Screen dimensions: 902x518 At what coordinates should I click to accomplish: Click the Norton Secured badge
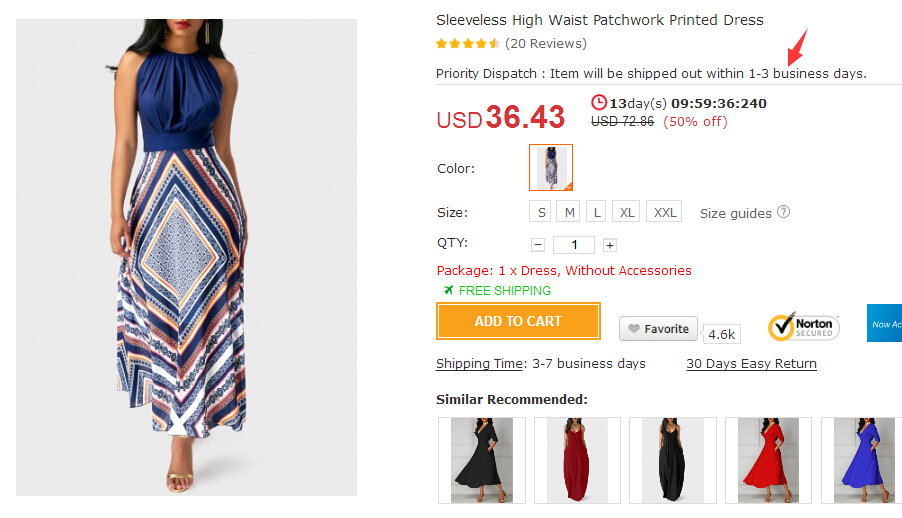coord(803,327)
